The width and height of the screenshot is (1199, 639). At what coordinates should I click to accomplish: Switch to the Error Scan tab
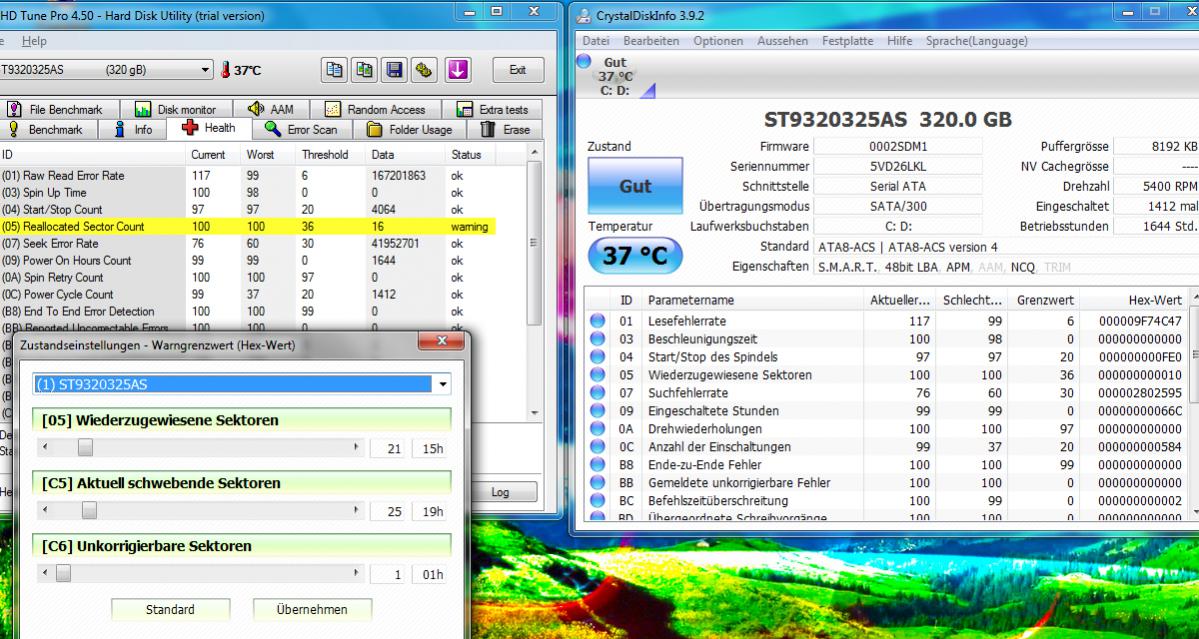point(302,129)
